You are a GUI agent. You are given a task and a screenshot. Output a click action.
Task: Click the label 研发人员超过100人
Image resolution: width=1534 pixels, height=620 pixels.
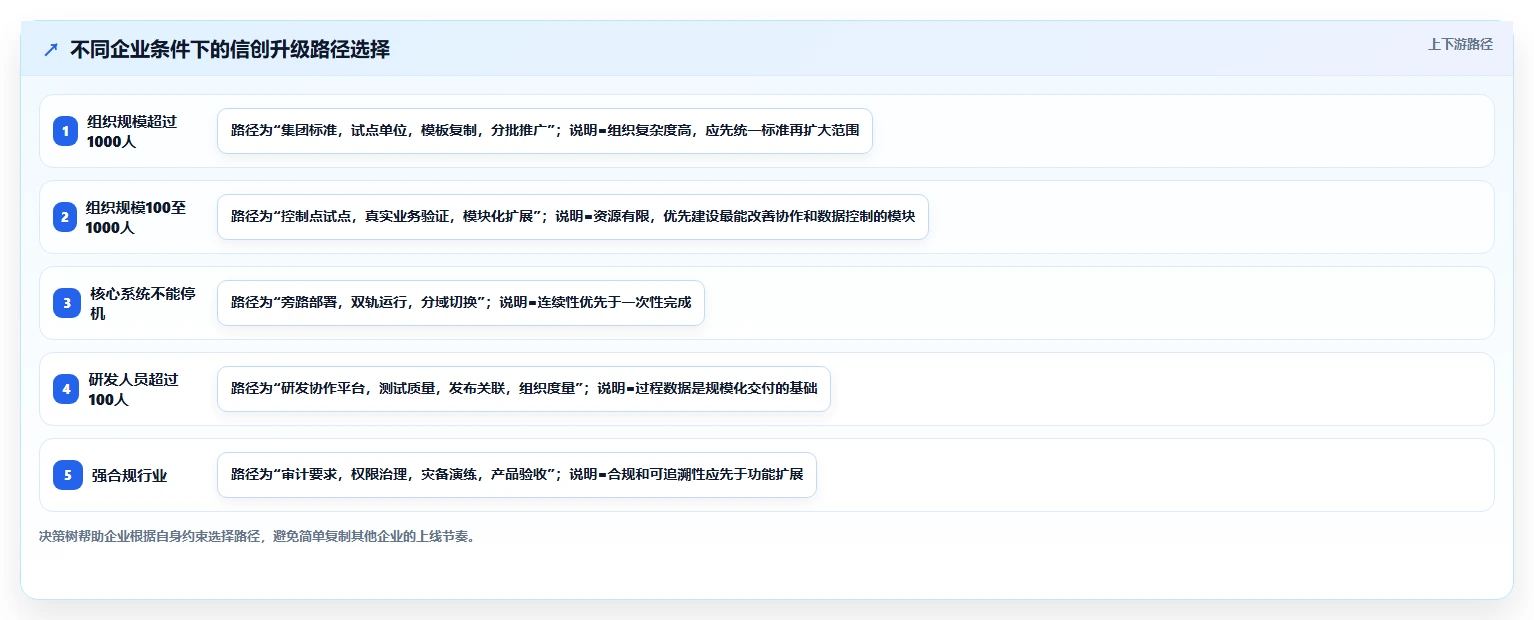pos(134,389)
